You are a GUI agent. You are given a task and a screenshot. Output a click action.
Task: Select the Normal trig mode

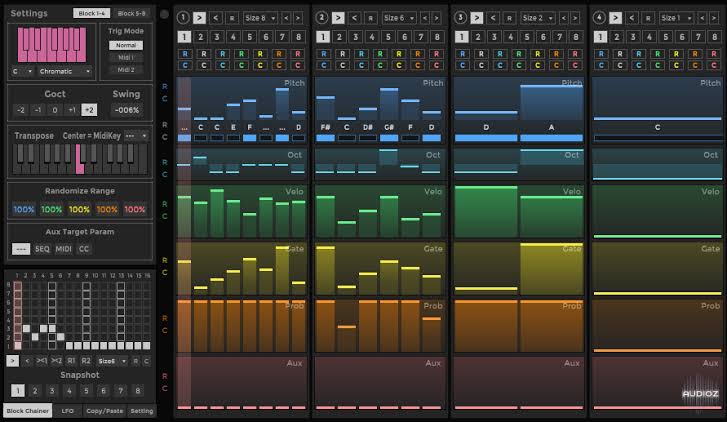tap(126, 45)
